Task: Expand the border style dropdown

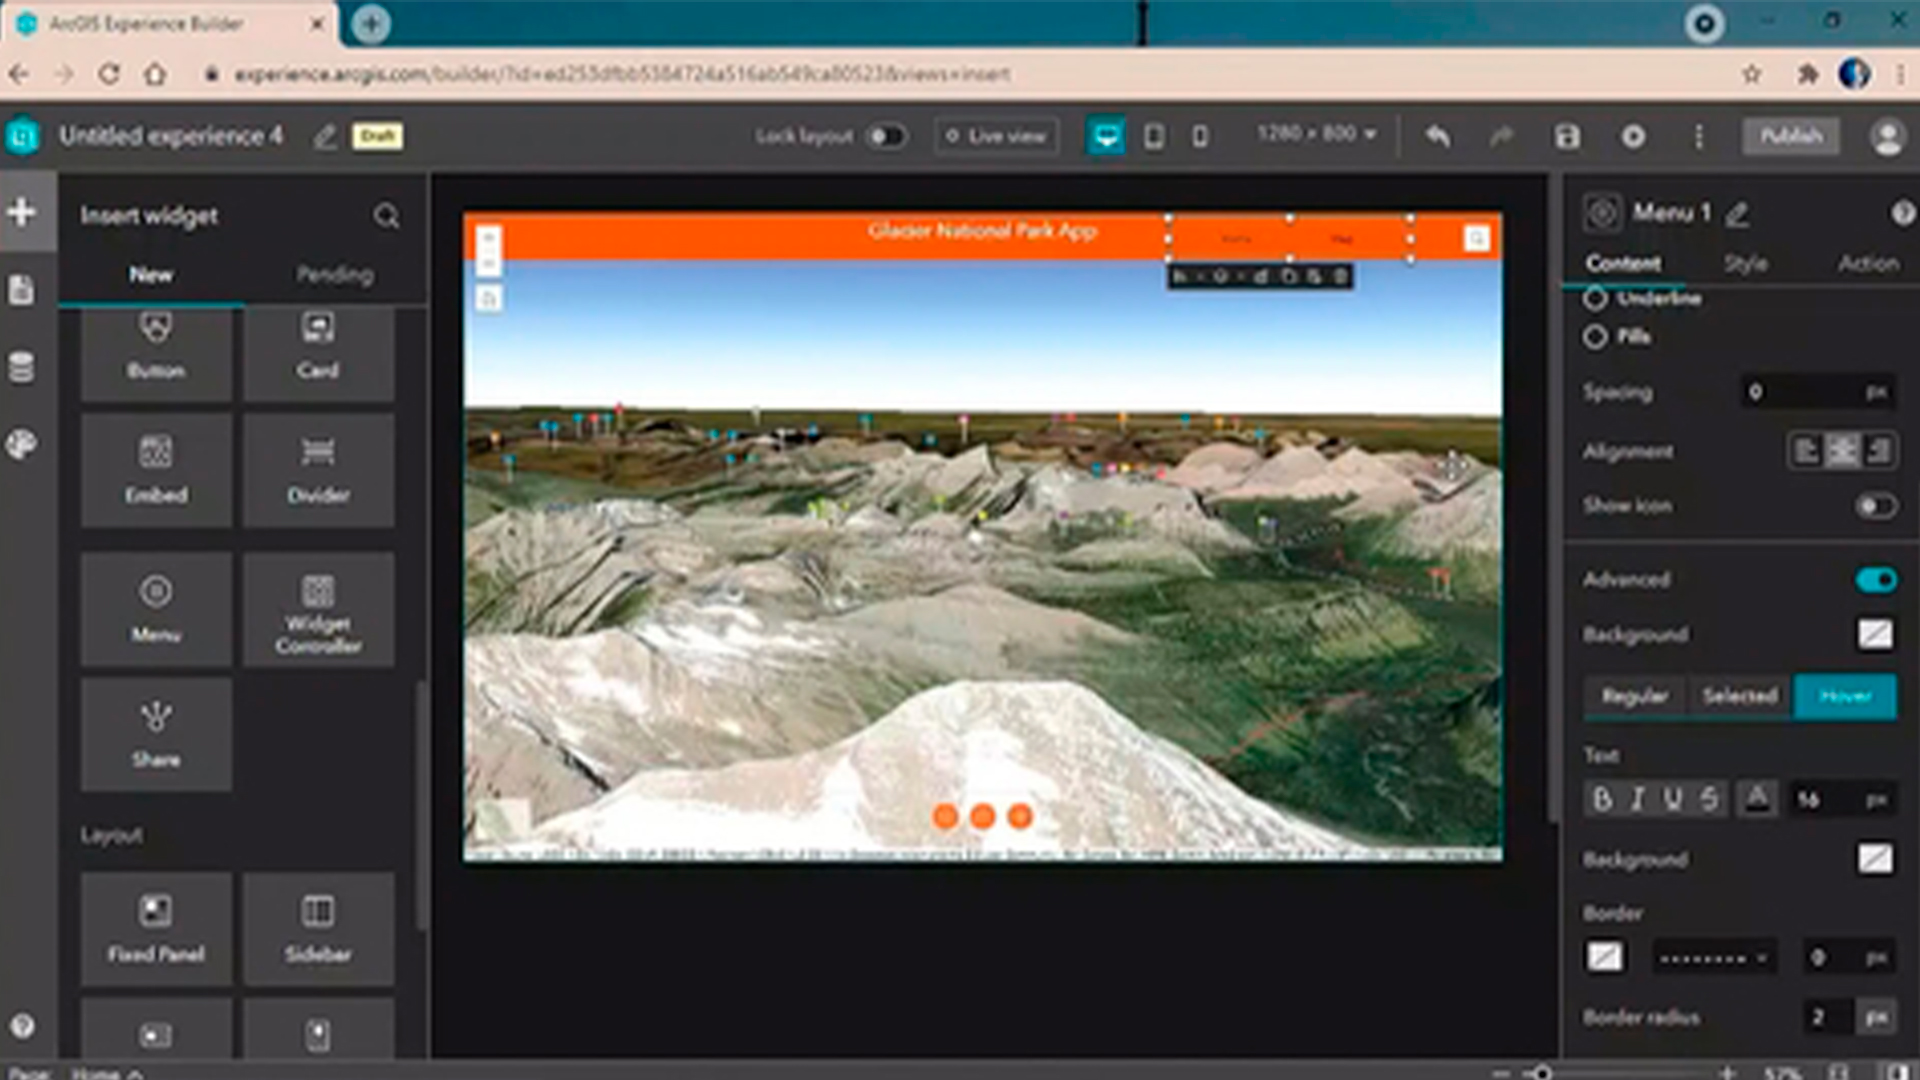Action: pos(1712,958)
